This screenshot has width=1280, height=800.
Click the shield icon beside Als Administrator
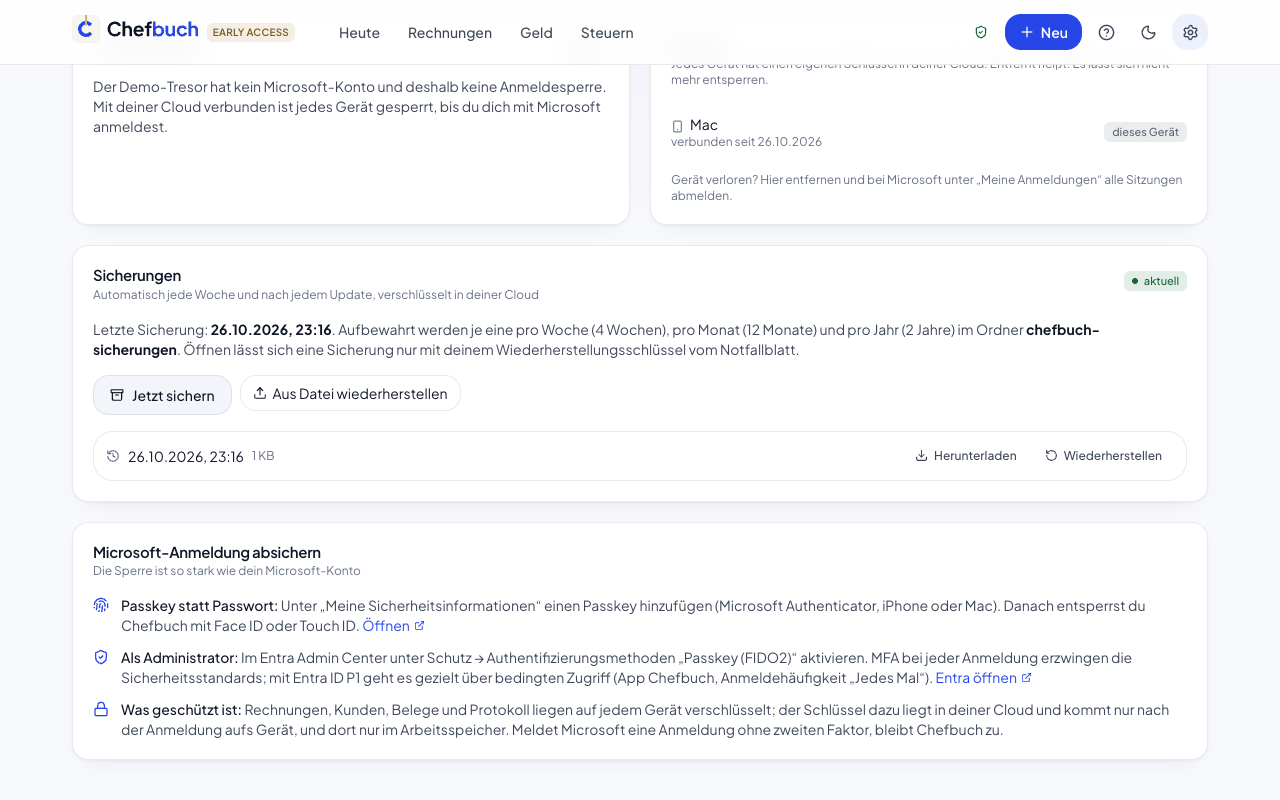tap(101, 657)
